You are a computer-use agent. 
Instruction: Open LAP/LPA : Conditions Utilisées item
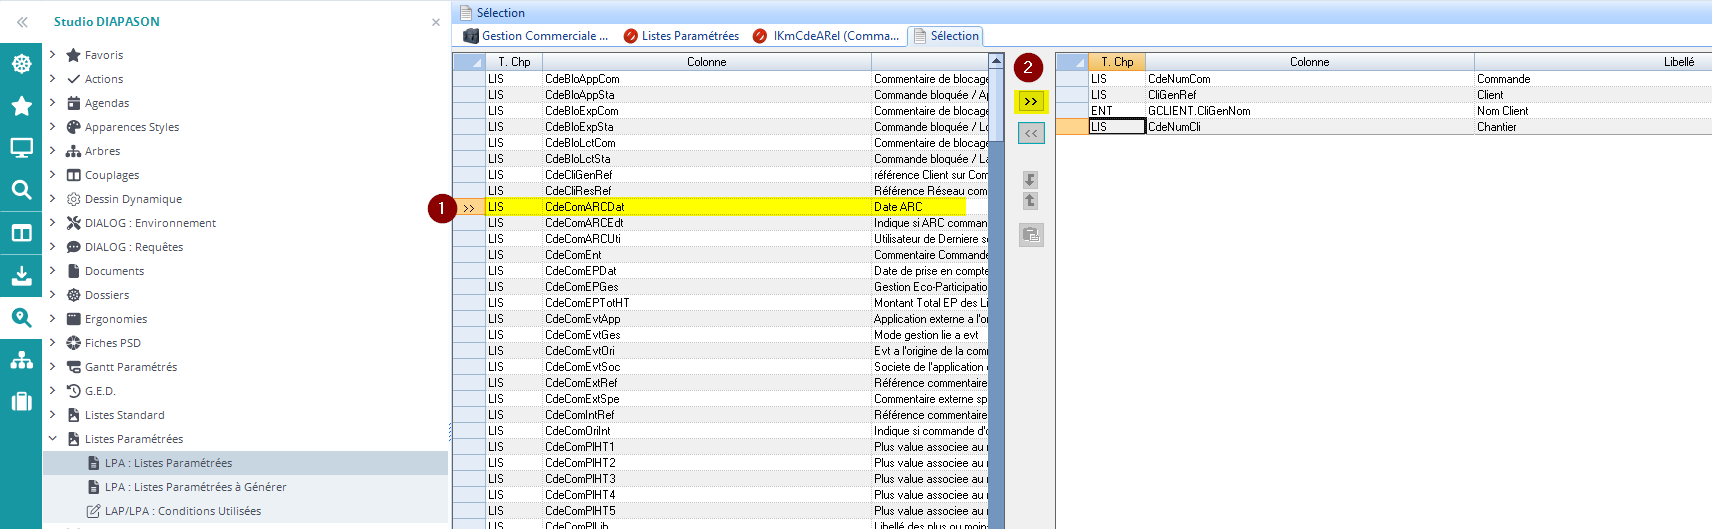pyautogui.click(x=182, y=511)
